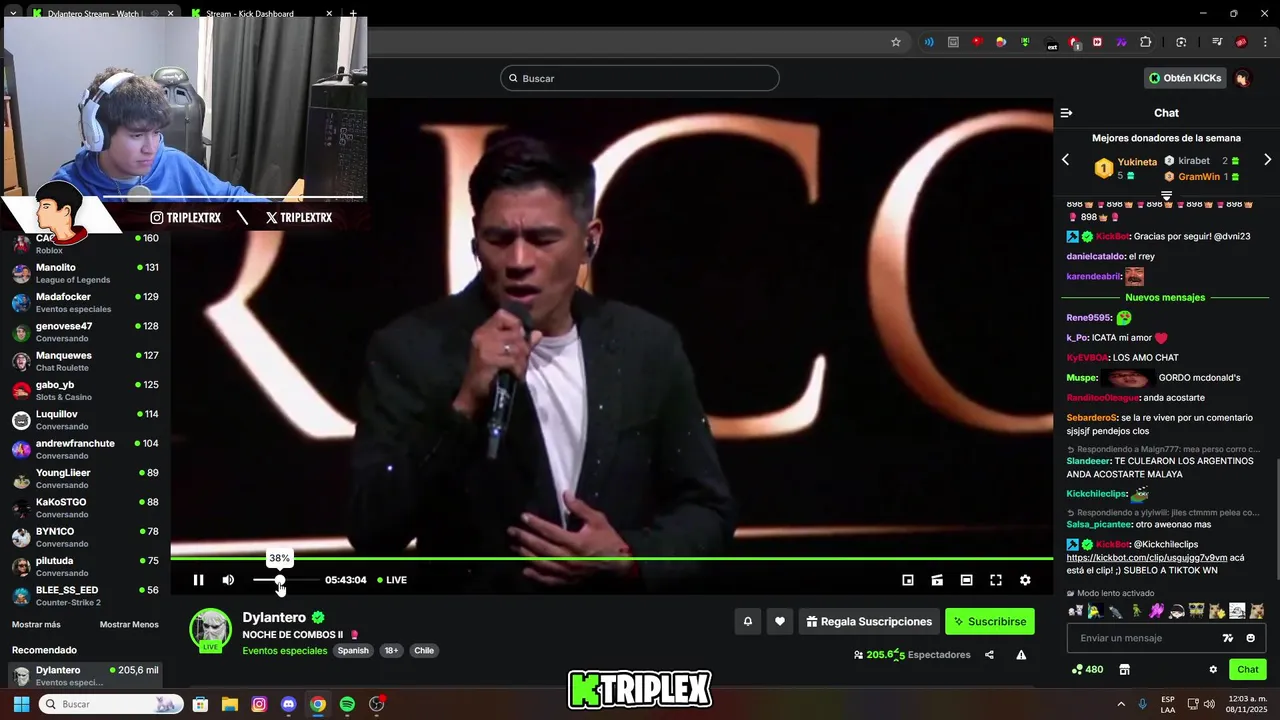Image resolution: width=1280 pixels, height=720 pixels.
Task: Toggle notifications bell for Dylantero
Action: tap(747, 621)
